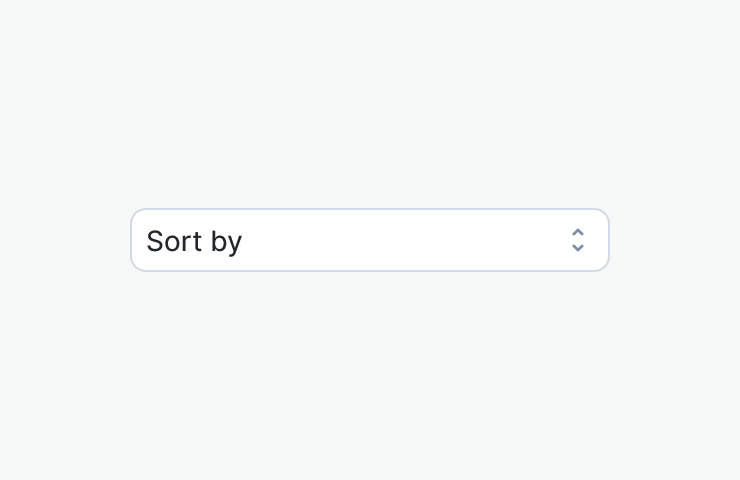This screenshot has width=740, height=480.
Task: Click the Sort by label text
Action: [x=194, y=241]
